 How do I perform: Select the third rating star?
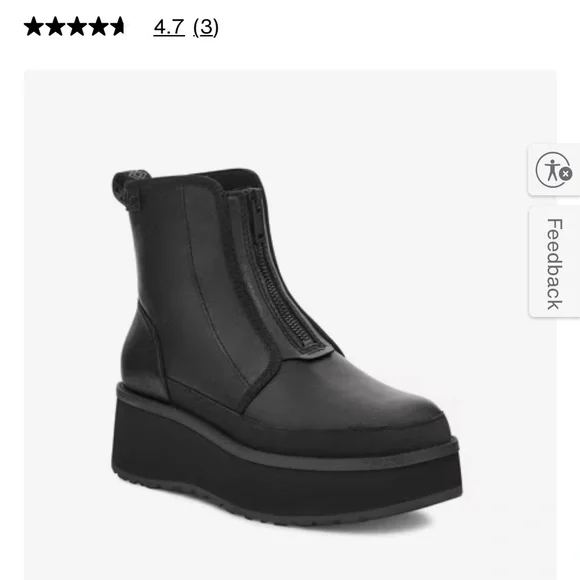[77, 27]
